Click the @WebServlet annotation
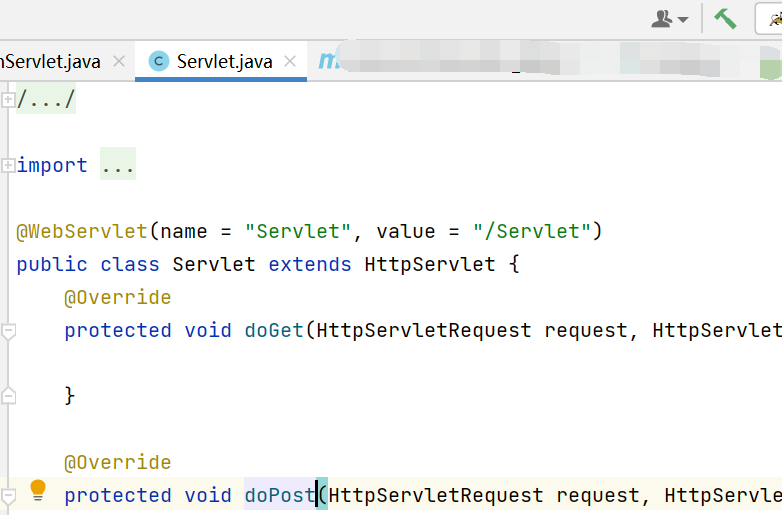This screenshot has height=515, width=782. coord(82,231)
